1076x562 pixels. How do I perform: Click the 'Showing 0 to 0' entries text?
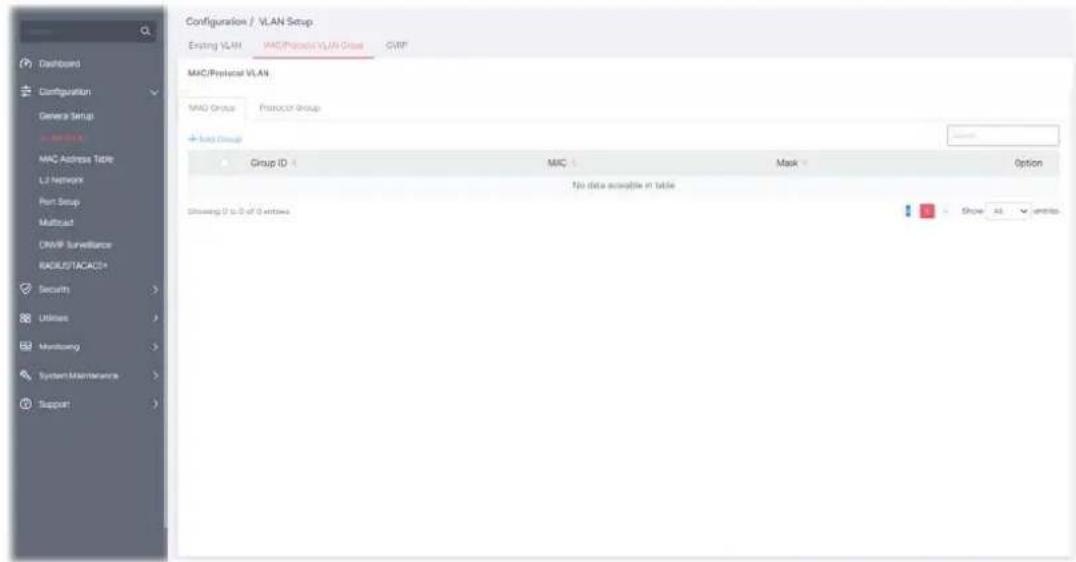[x=238, y=211]
